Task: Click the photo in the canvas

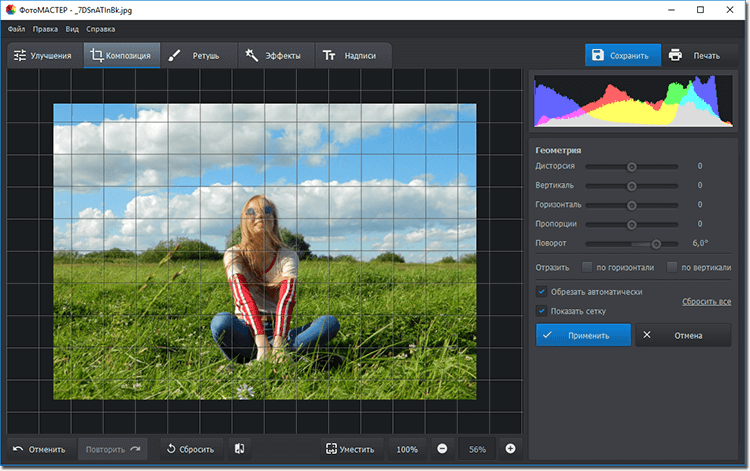Action: [x=265, y=252]
